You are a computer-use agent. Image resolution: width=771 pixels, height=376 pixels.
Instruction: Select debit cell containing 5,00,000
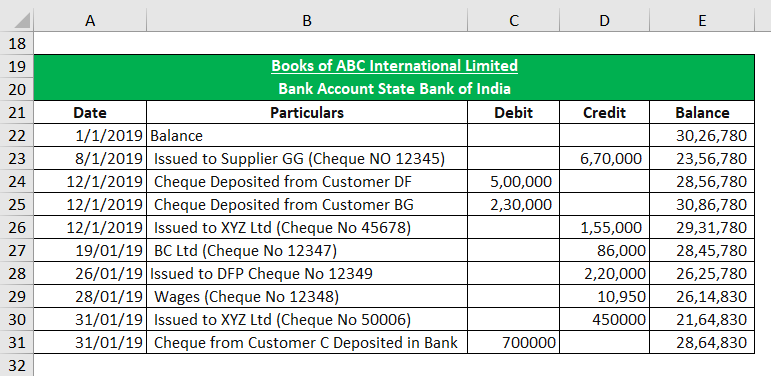513,182
